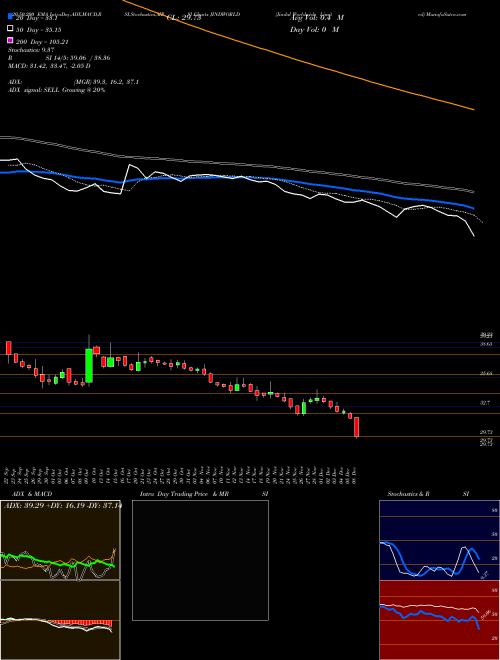The height and width of the screenshot is (660, 500).
Task: Click the tall green candlestick in early October
Action: (89, 365)
